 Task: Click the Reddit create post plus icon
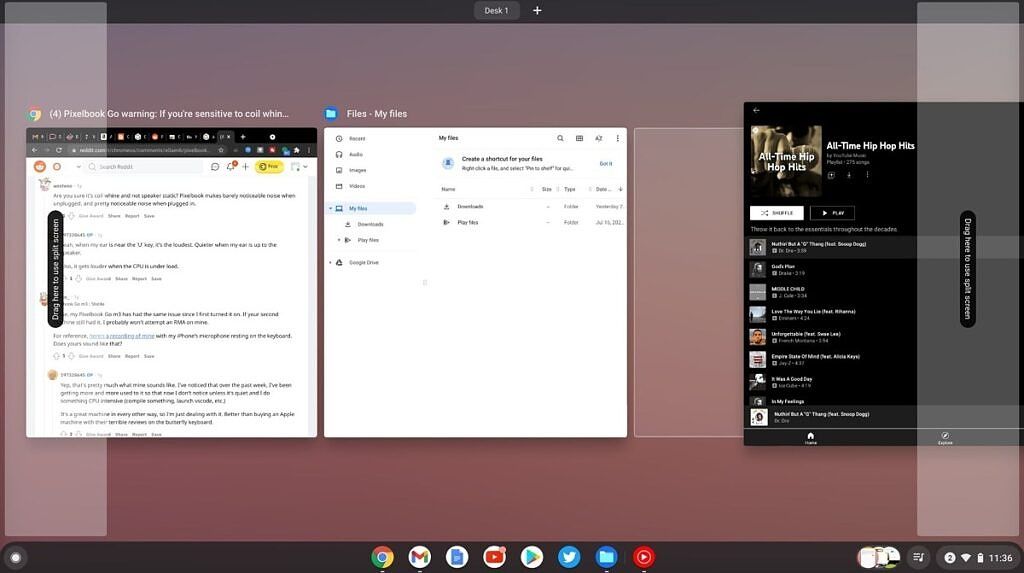pyautogui.click(x=246, y=167)
